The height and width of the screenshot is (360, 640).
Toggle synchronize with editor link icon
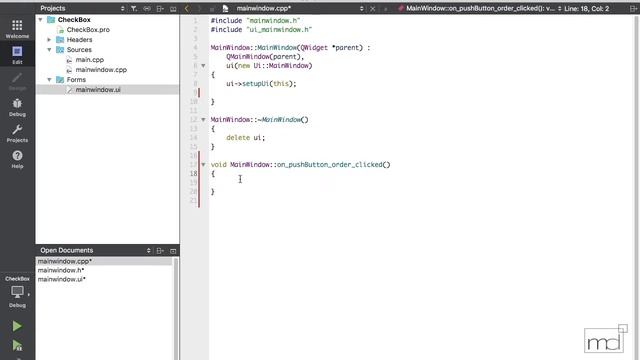[x=147, y=8]
